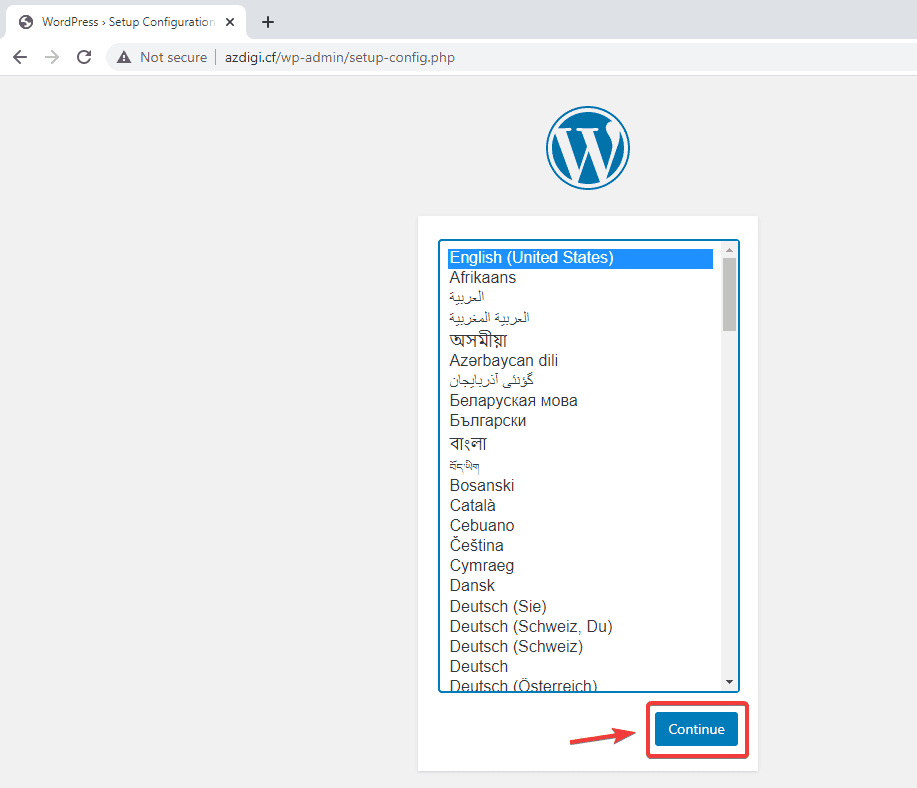
Task: Open a new browser tab with the plus icon
Action: [x=267, y=21]
